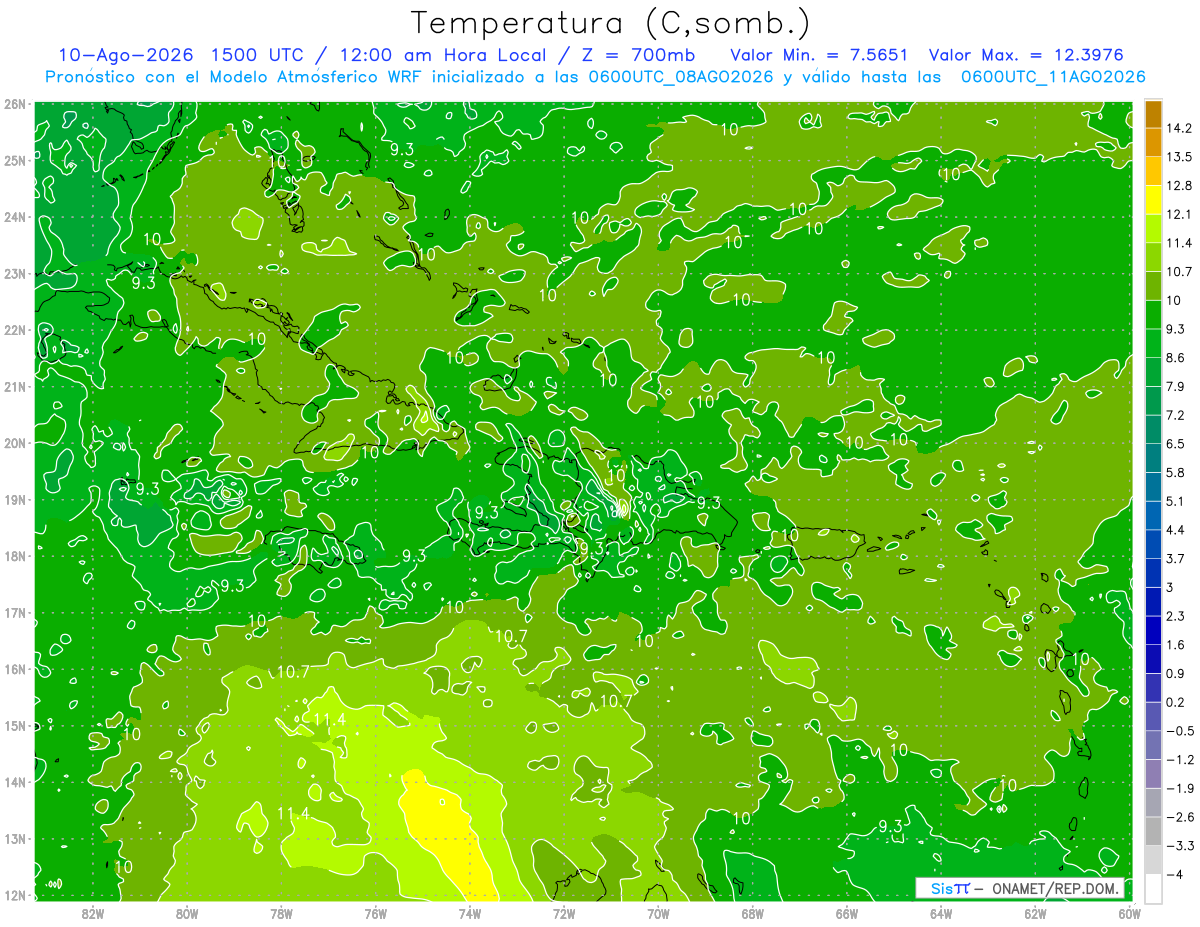Click the 22N latitude axis label

15,330
